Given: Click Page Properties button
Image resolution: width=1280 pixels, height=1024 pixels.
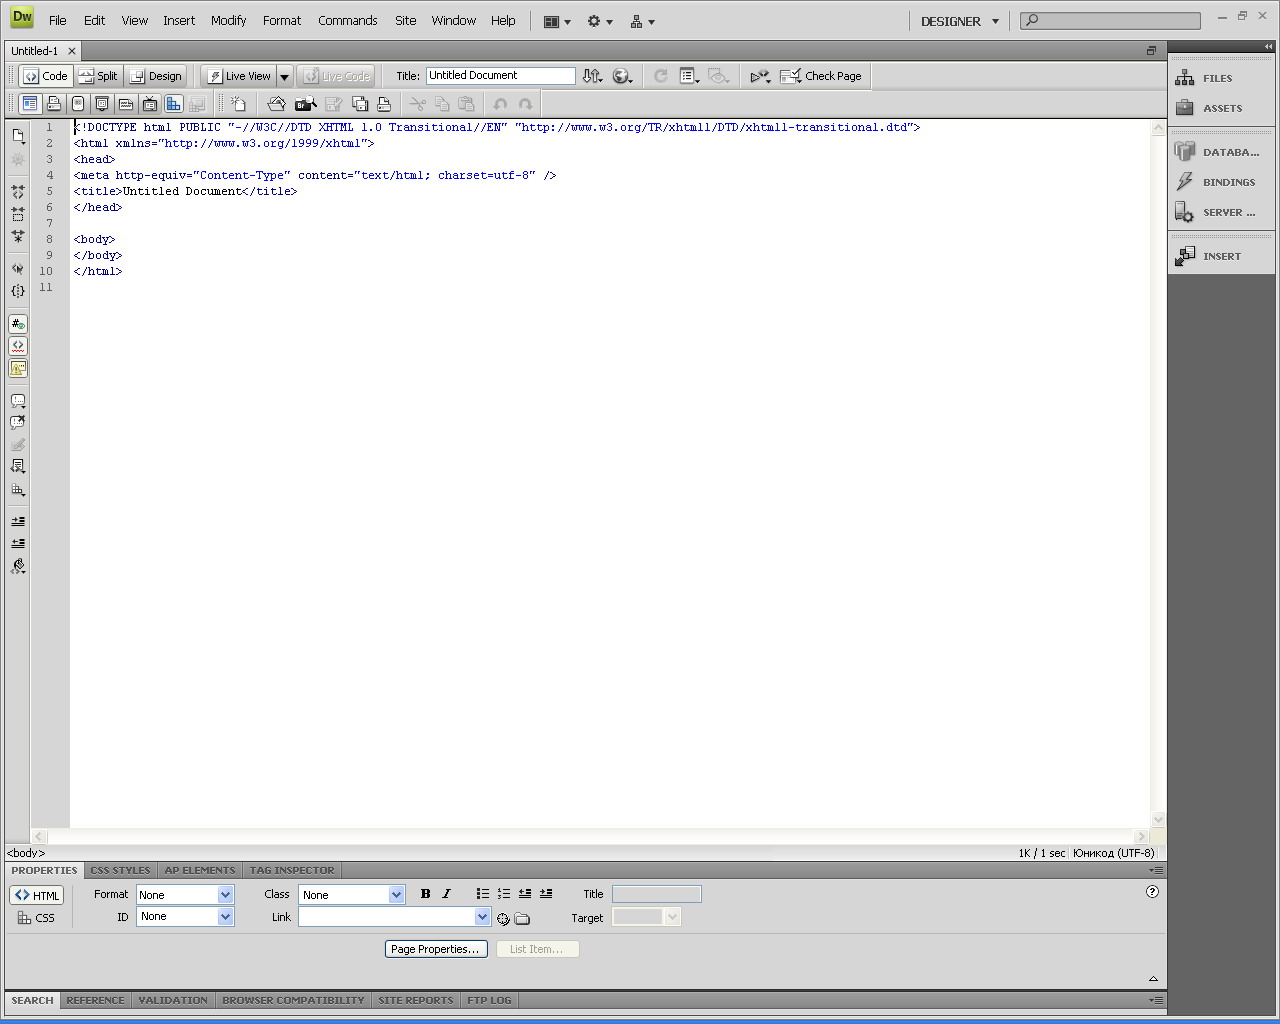Looking at the screenshot, I should coord(435,949).
